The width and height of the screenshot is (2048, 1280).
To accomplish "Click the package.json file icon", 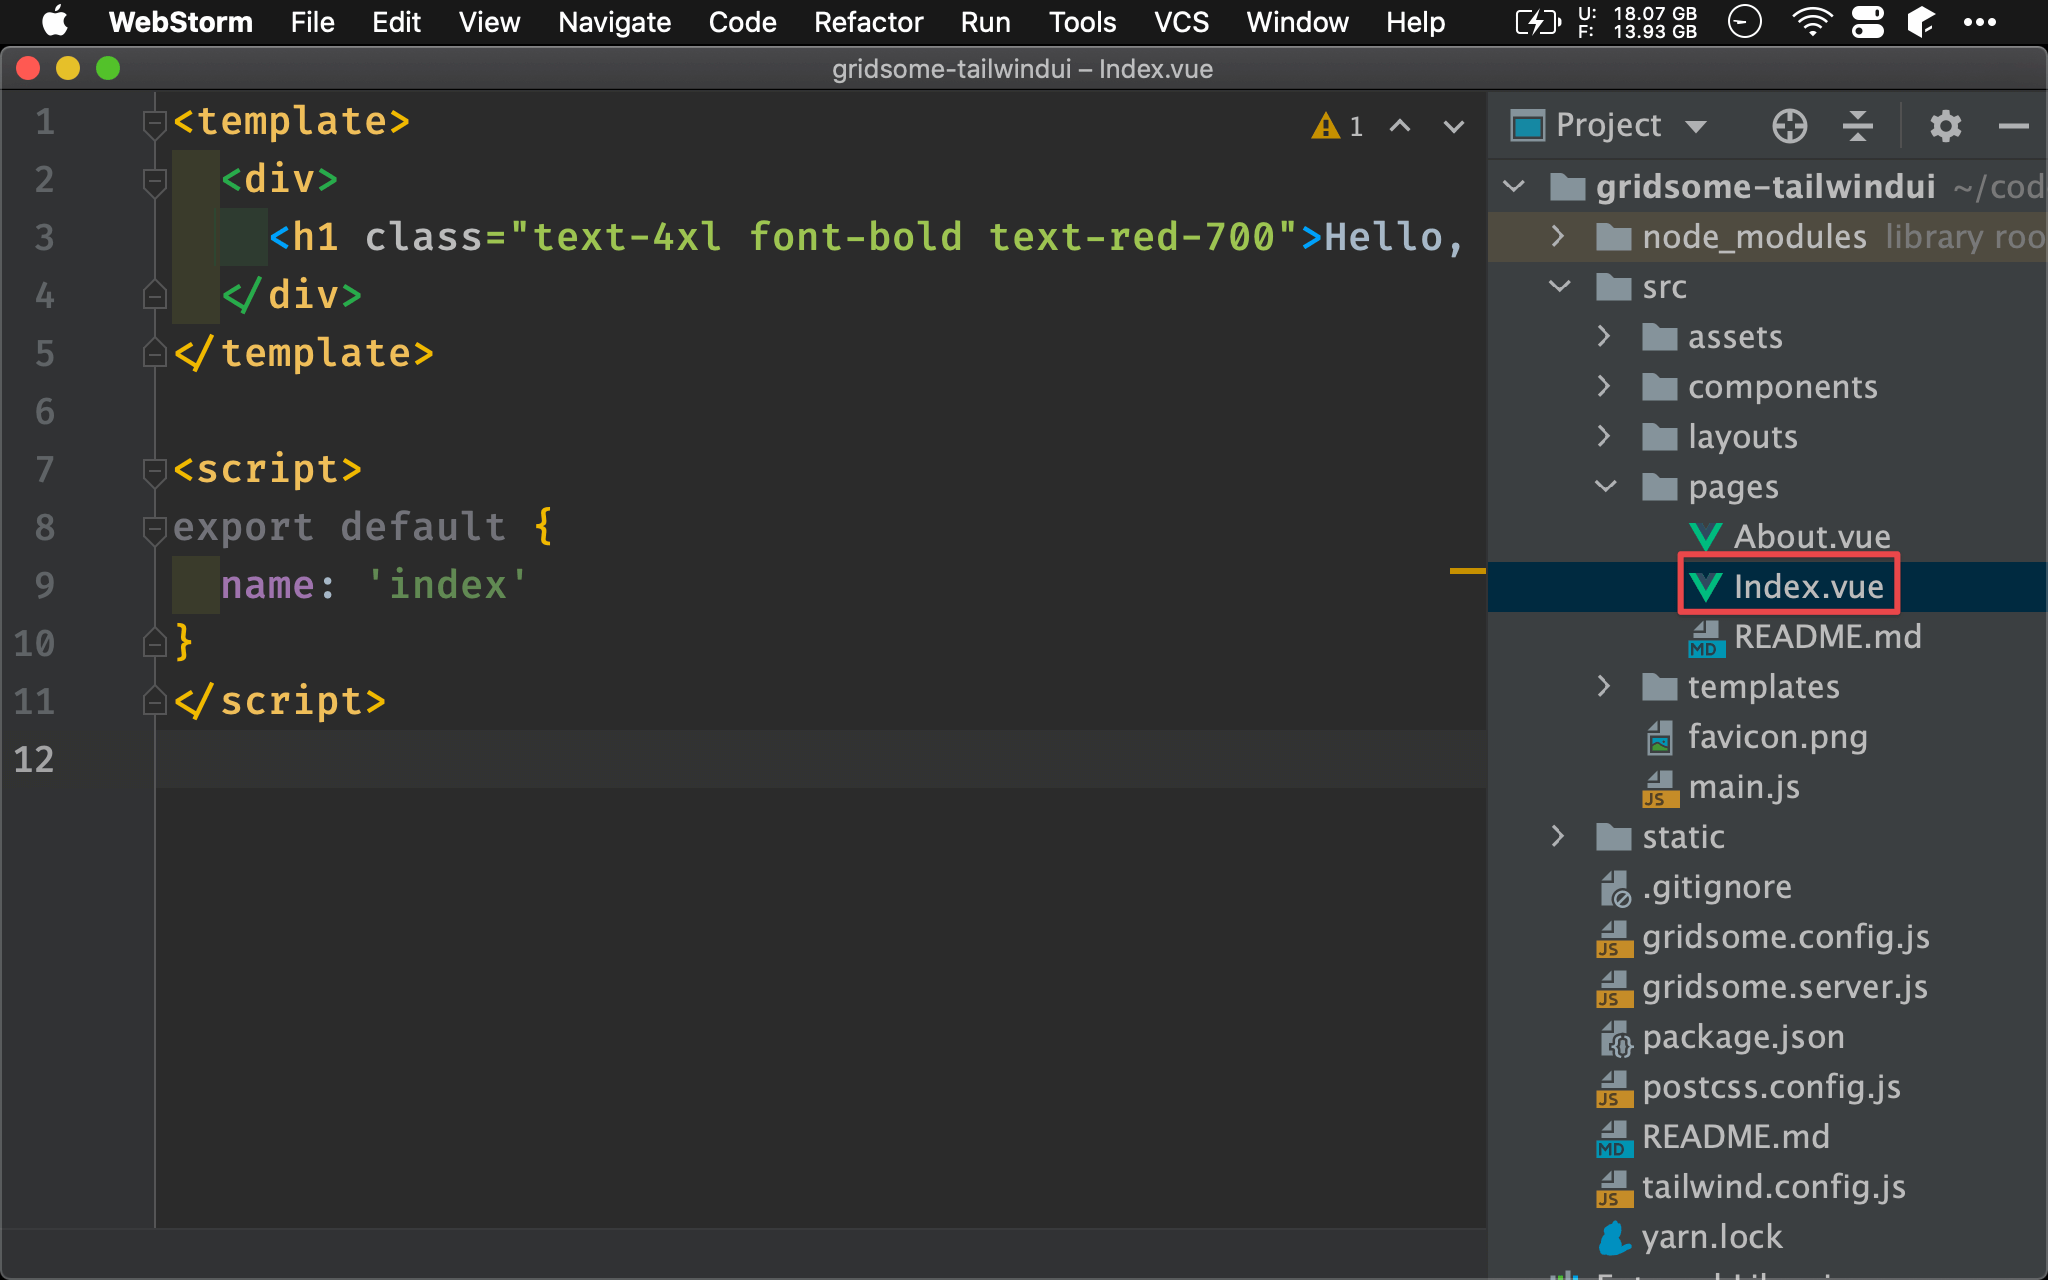I will (1615, 1038).
